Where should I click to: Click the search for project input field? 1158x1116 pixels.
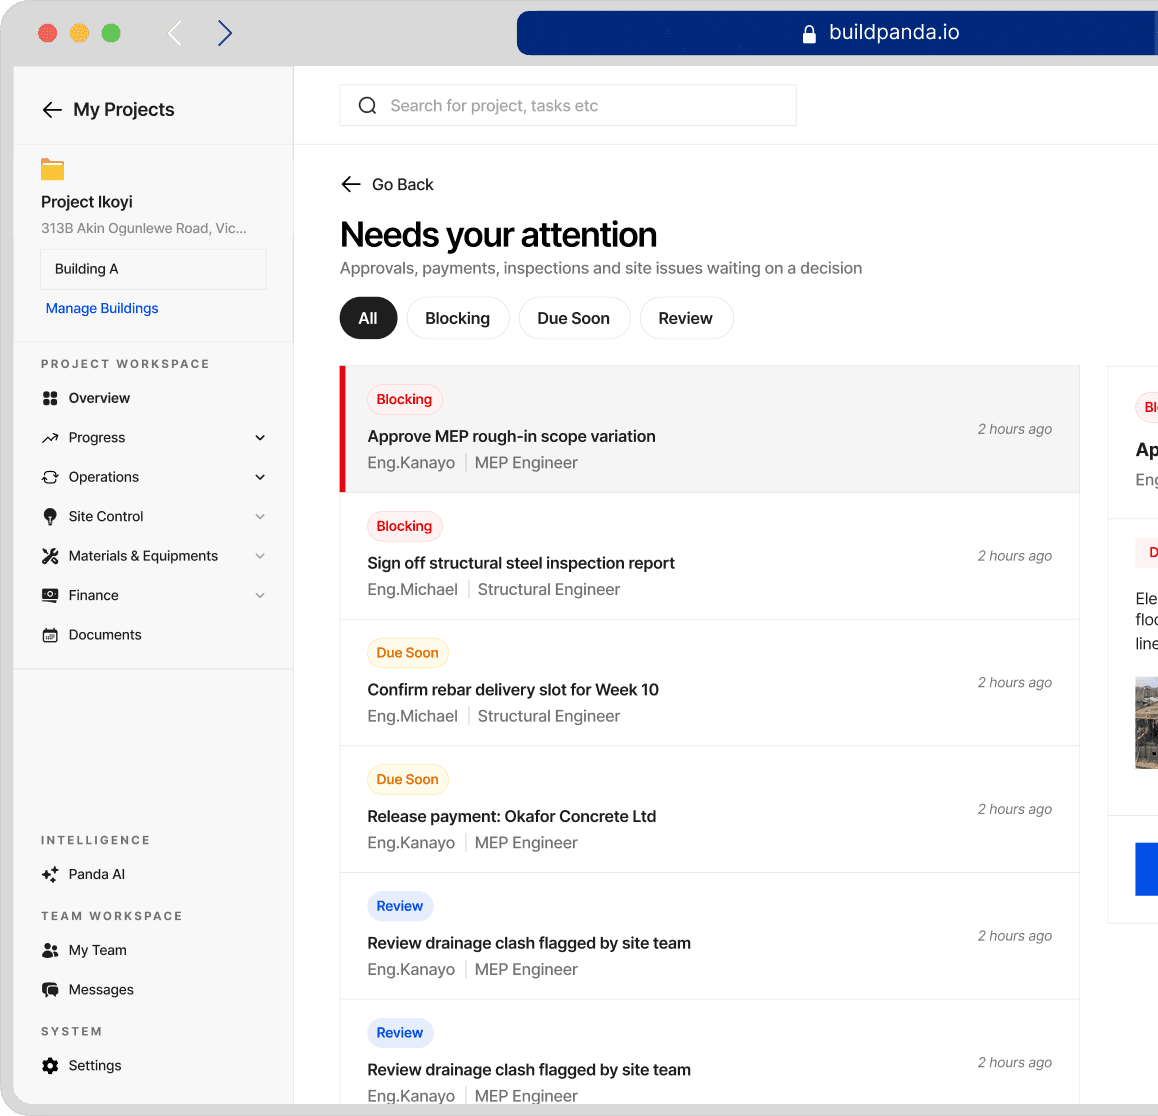tap(568, 106)
